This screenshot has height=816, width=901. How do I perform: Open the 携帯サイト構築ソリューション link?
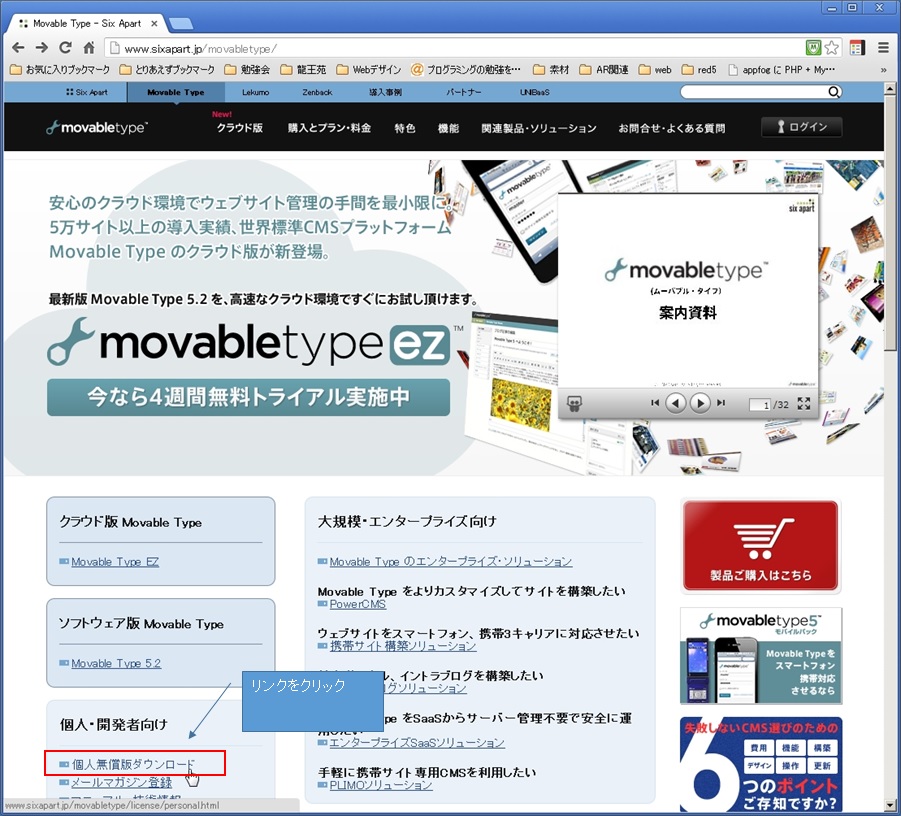[403, 646]
